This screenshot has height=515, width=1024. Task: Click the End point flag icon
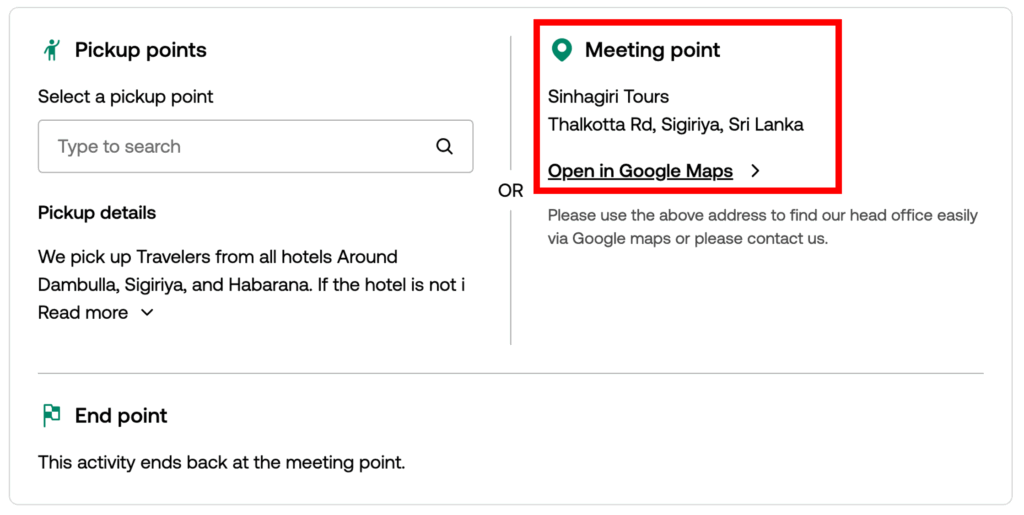click(x=51, y=416)
